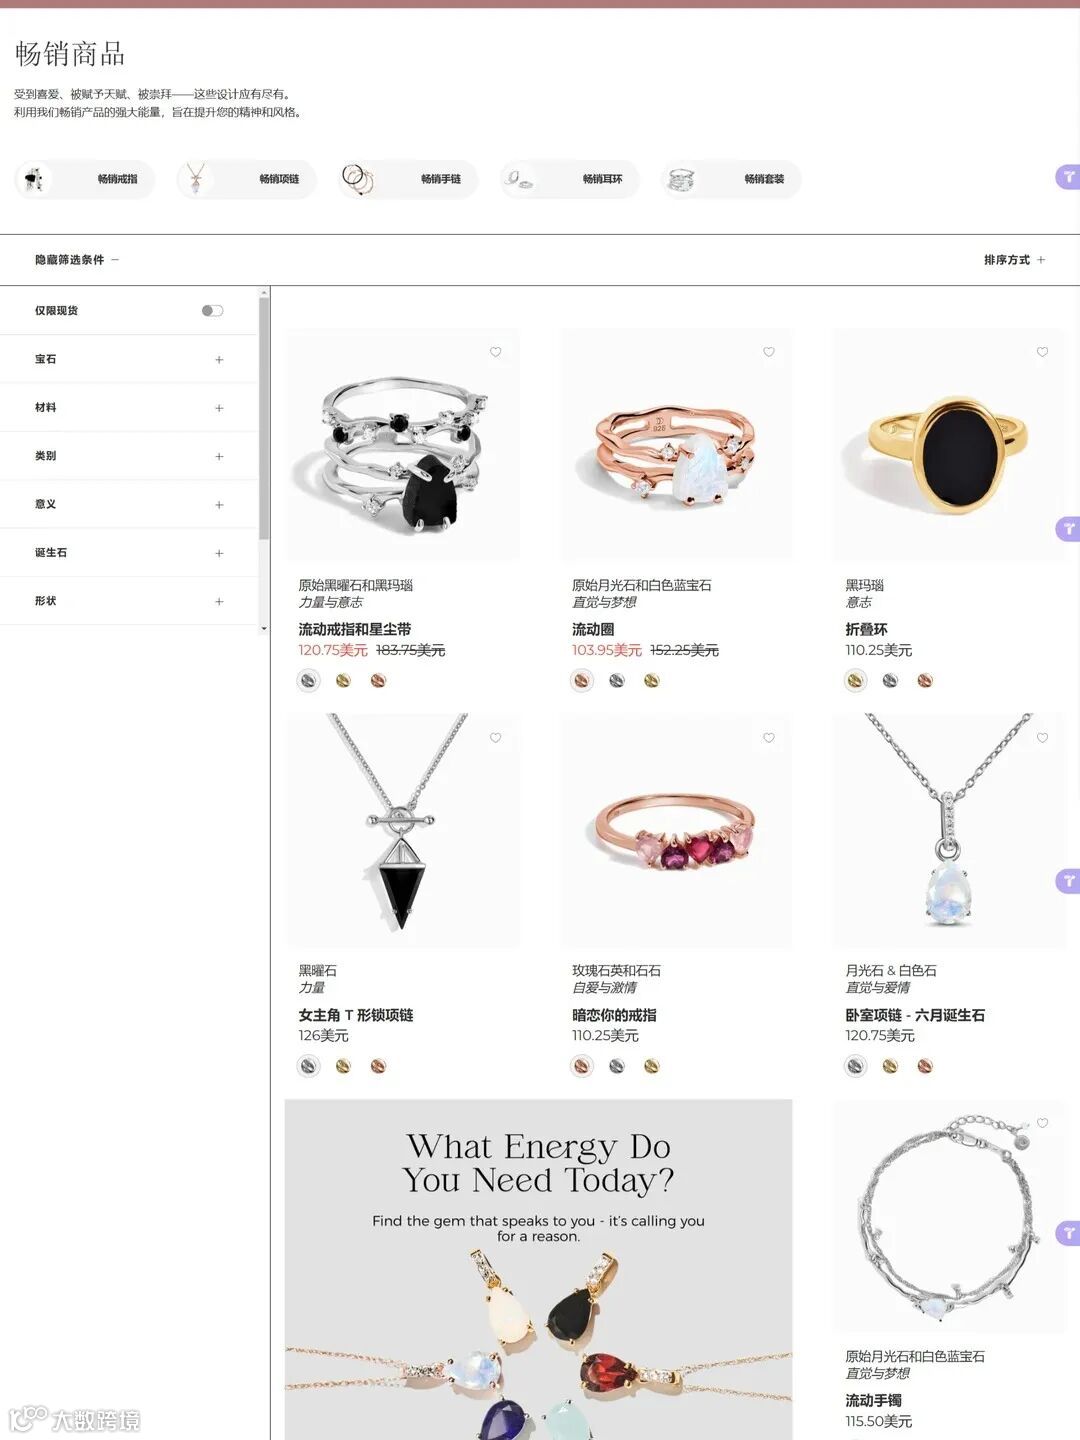Select rose gold swatch for 流动戒指和星尘带
1080x1440 pixels.
[378, 681]
